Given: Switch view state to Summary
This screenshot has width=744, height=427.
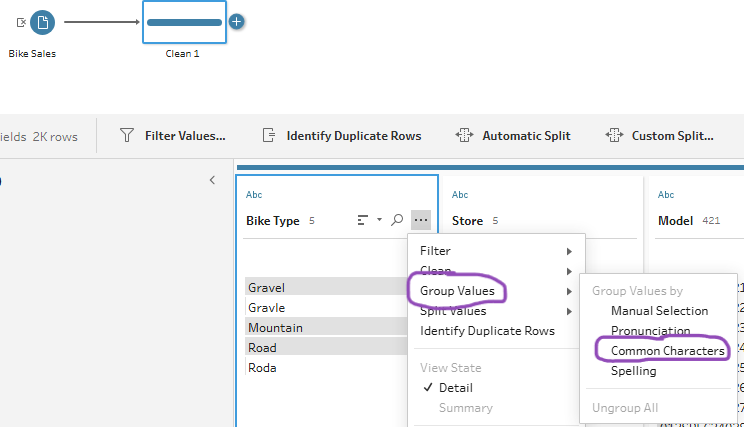Looking at the screenshot, I should [465, 407].
